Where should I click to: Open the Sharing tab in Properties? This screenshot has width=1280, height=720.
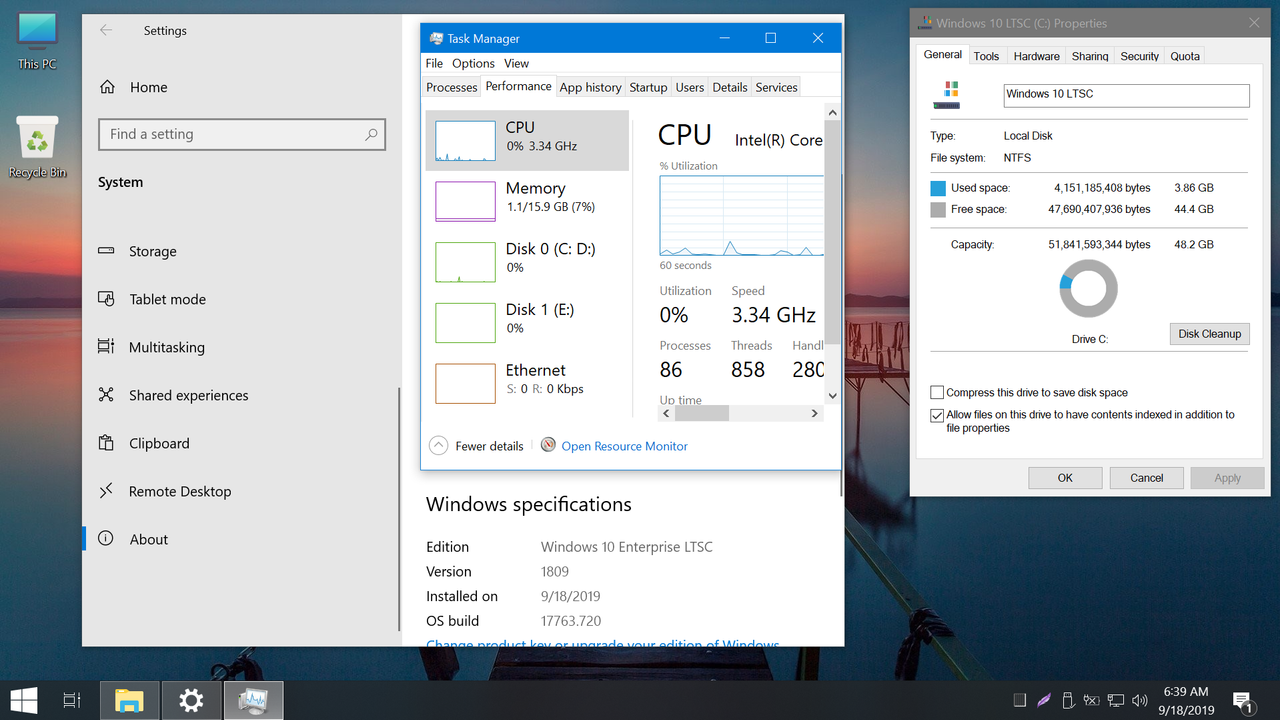[x=1090, y=56]
